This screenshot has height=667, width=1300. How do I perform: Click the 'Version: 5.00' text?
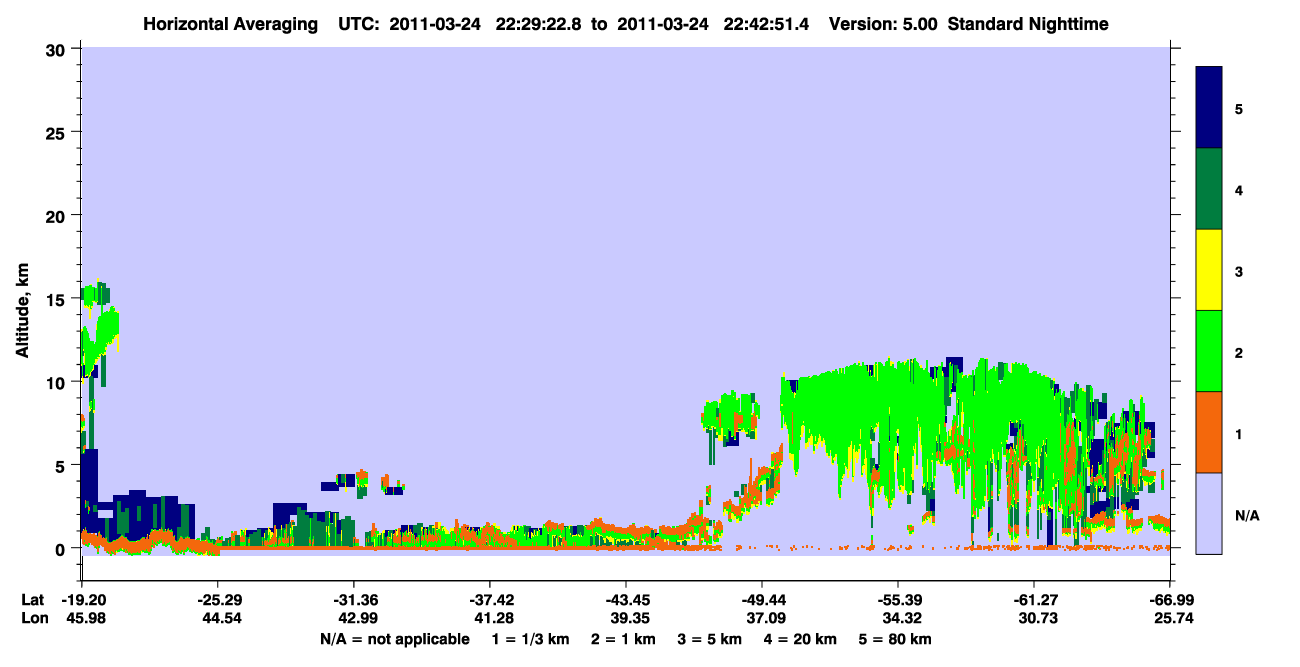coord(883,24)
